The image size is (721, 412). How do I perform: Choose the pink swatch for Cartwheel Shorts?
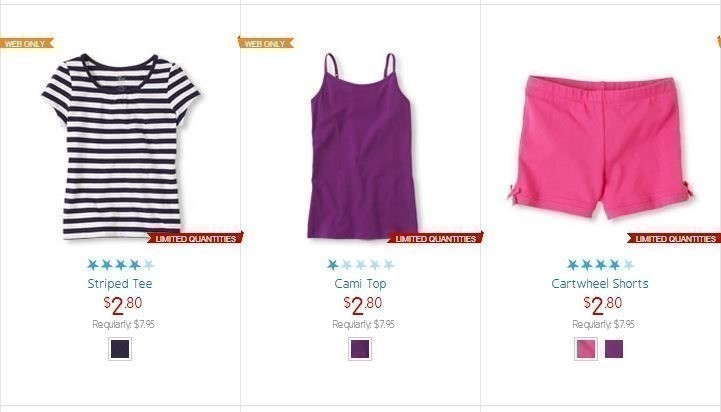click(x=586, y=349)
